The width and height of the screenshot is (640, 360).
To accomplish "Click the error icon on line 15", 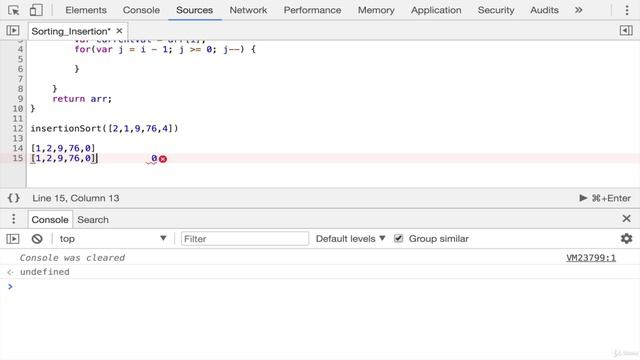I will click(x=163, y=159).
